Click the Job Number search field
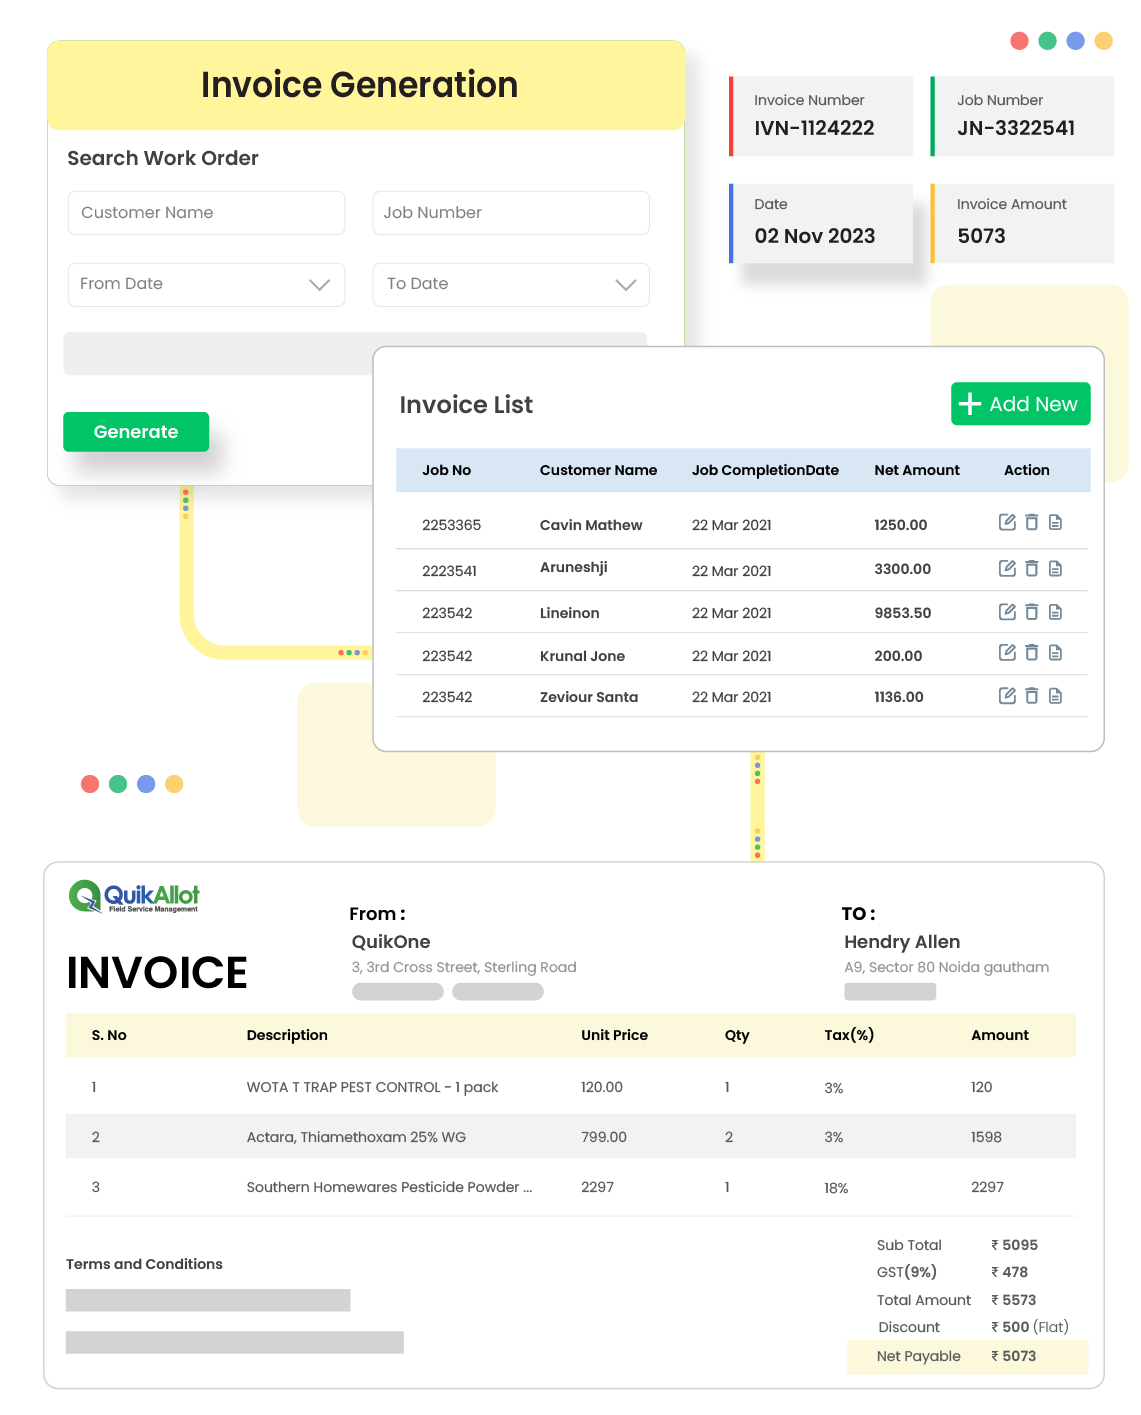 click(510, 212)
